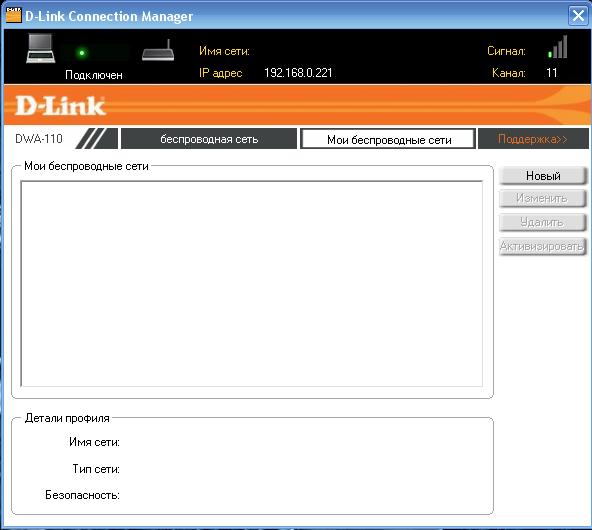Click the laptop computer icon
The height and width of the screenshot is (530, 592).
tap(41, 49)
